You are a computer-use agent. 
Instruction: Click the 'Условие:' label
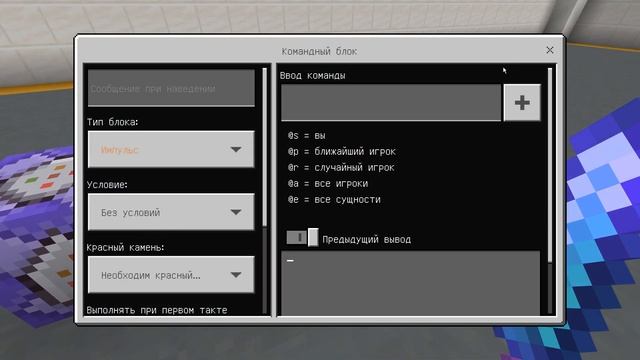[x=107, y=184]
